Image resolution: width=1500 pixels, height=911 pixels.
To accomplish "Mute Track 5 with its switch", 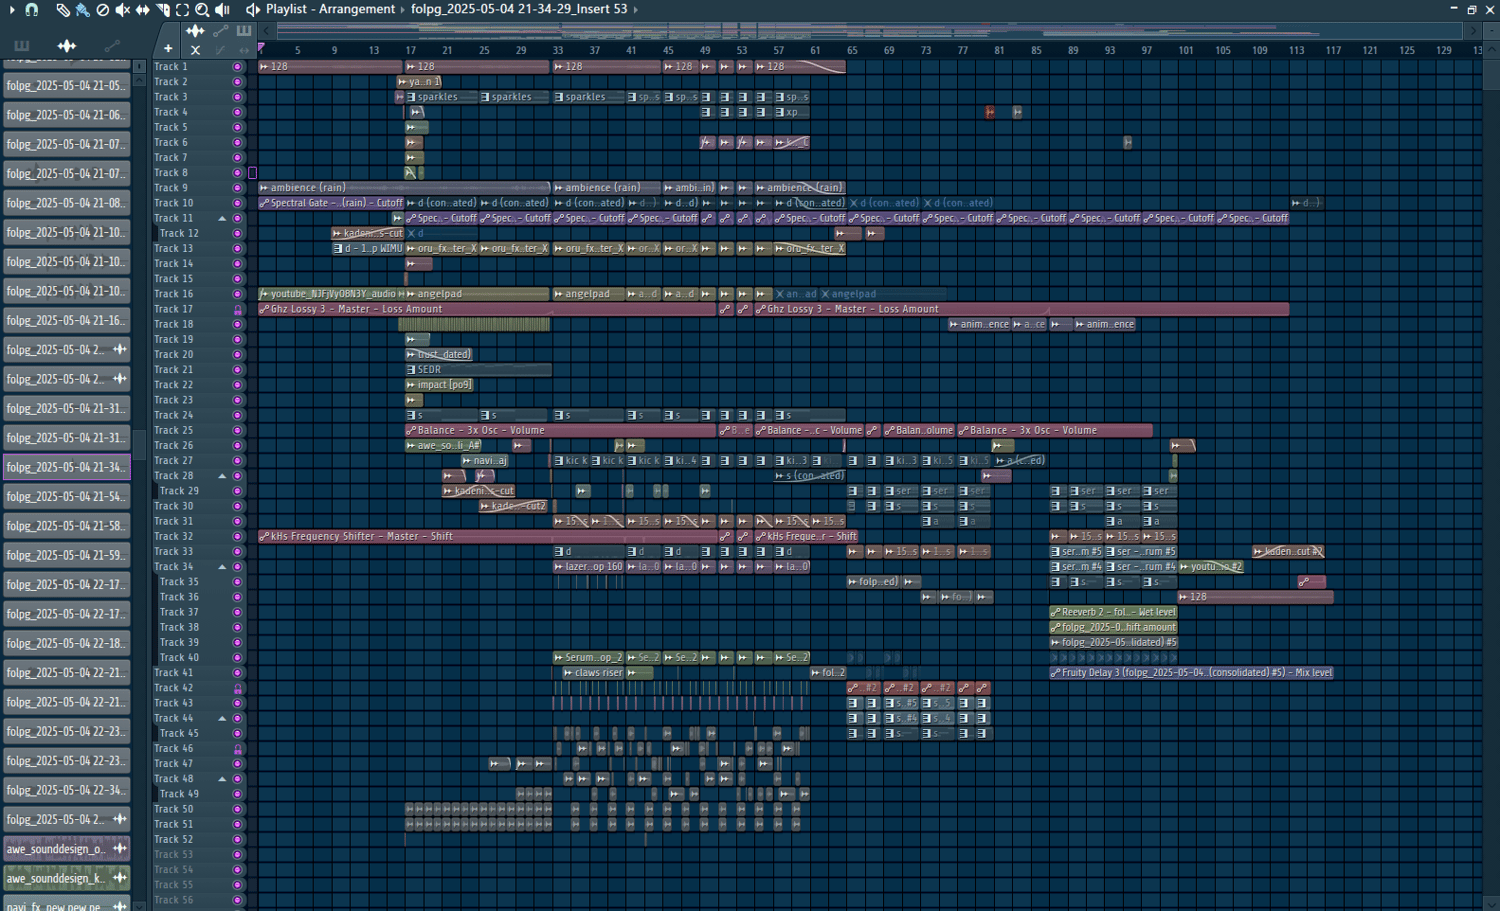I will (237, 127).
